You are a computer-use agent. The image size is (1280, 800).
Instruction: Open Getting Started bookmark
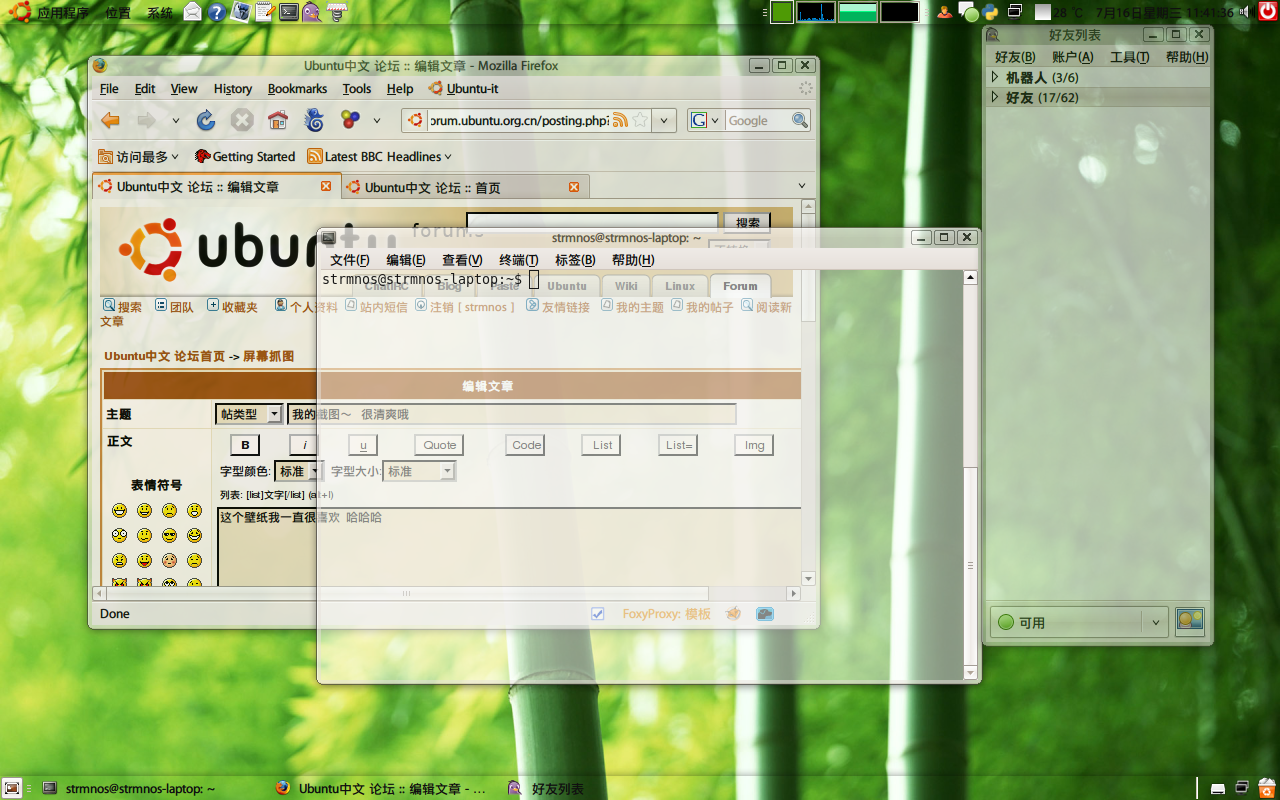pyautogui.click(x=245, y=156)
